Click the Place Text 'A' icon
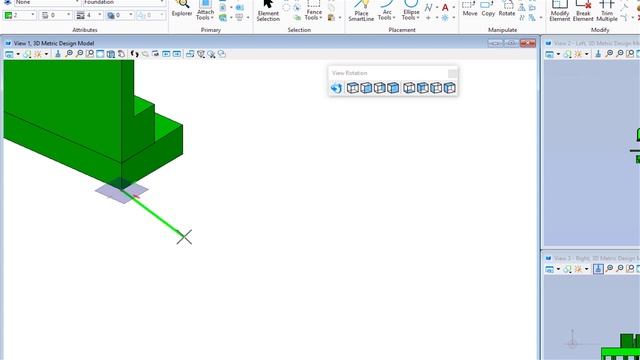Viewport: 640px width, 360px height. [x=445, y=7]
